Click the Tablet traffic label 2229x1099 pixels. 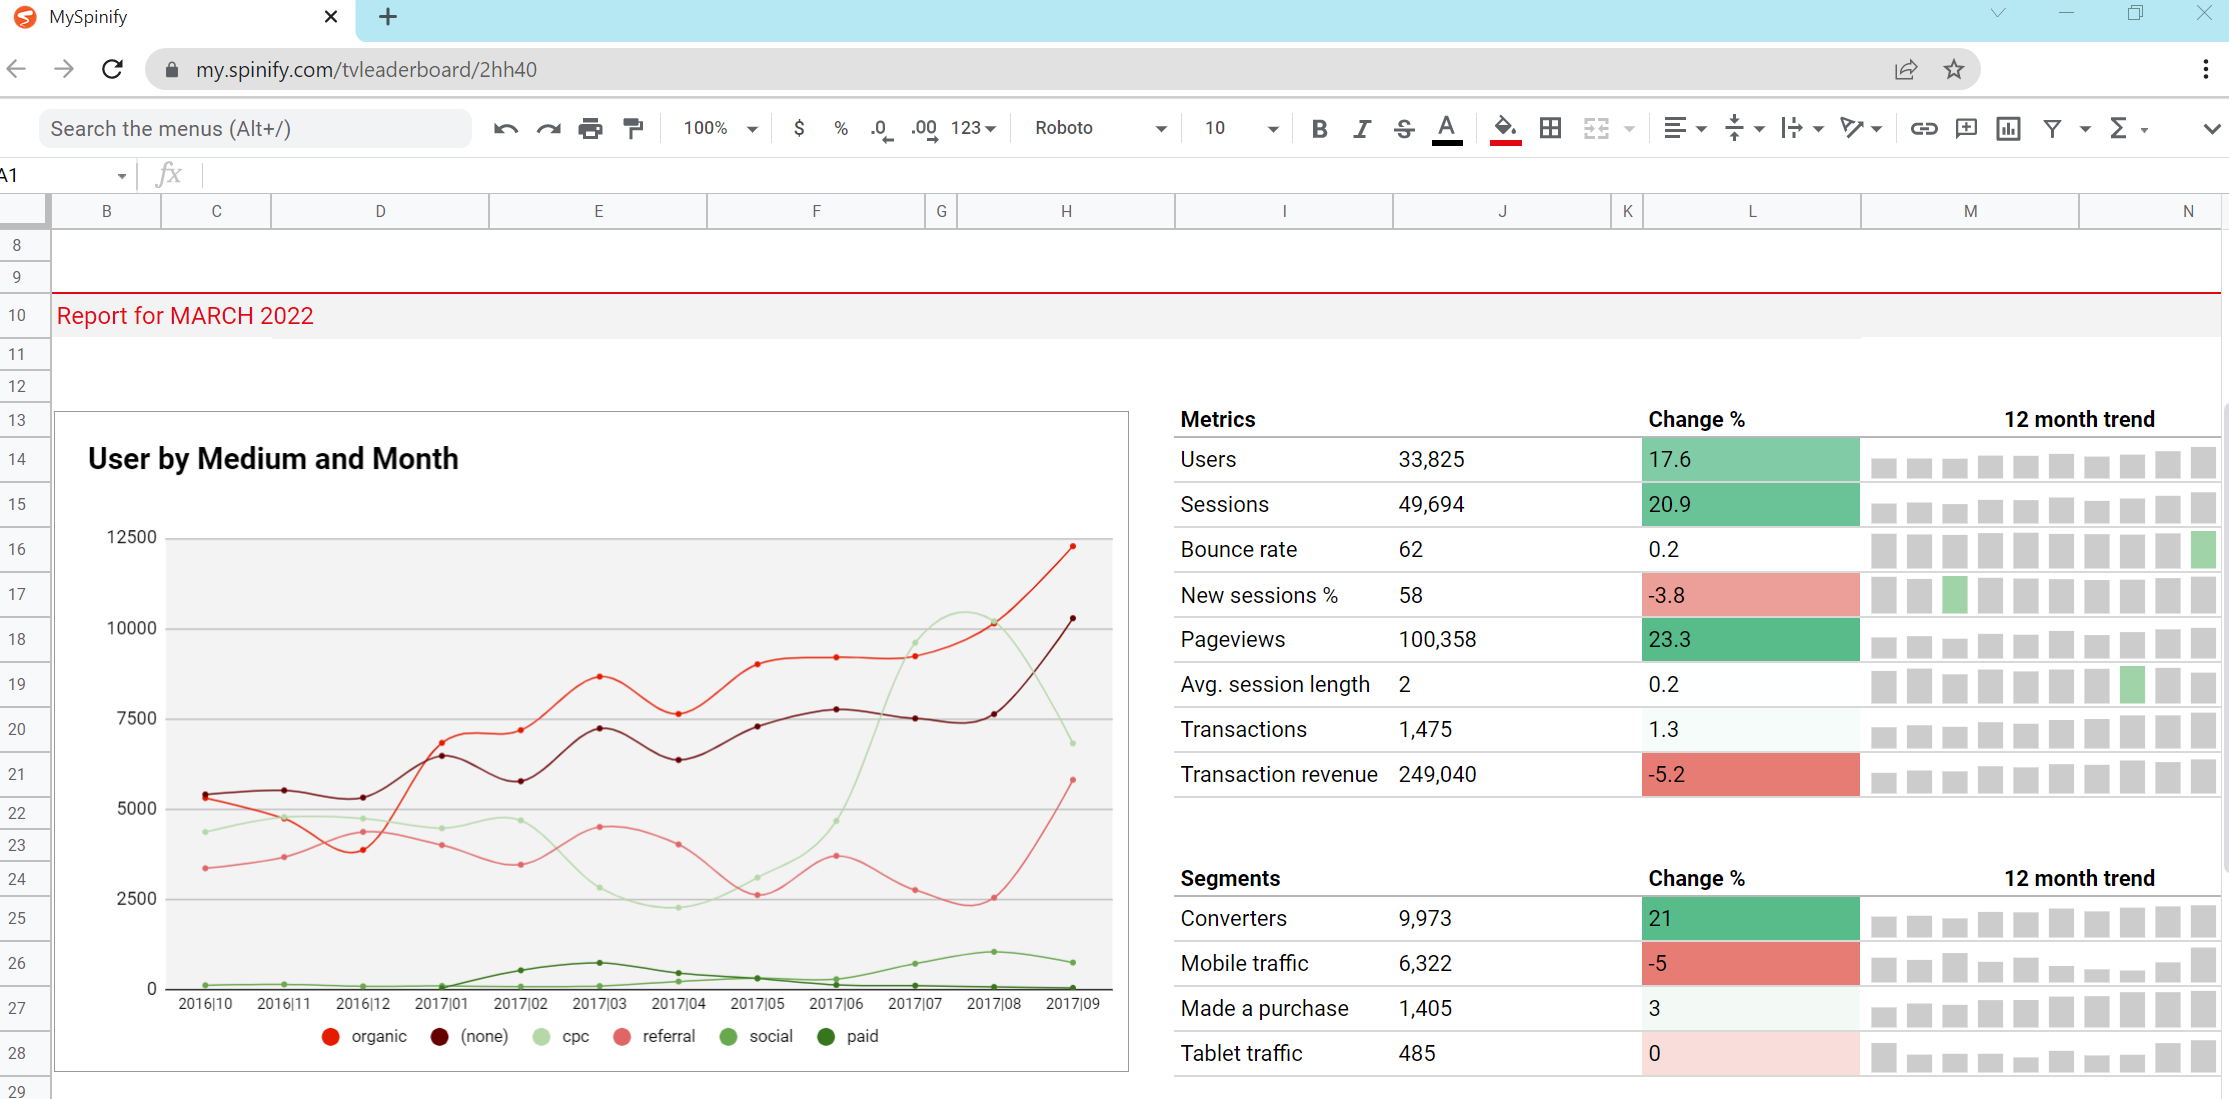(1241, 1053)
